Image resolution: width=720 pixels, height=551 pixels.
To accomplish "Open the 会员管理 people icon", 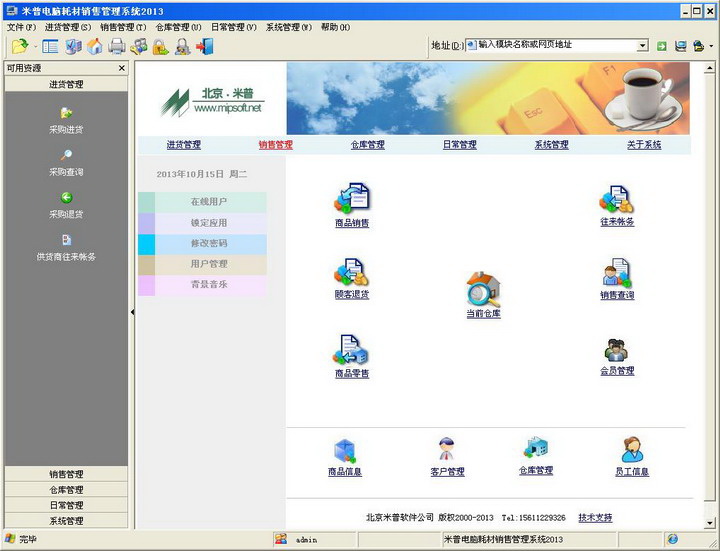I will (616, 351).
